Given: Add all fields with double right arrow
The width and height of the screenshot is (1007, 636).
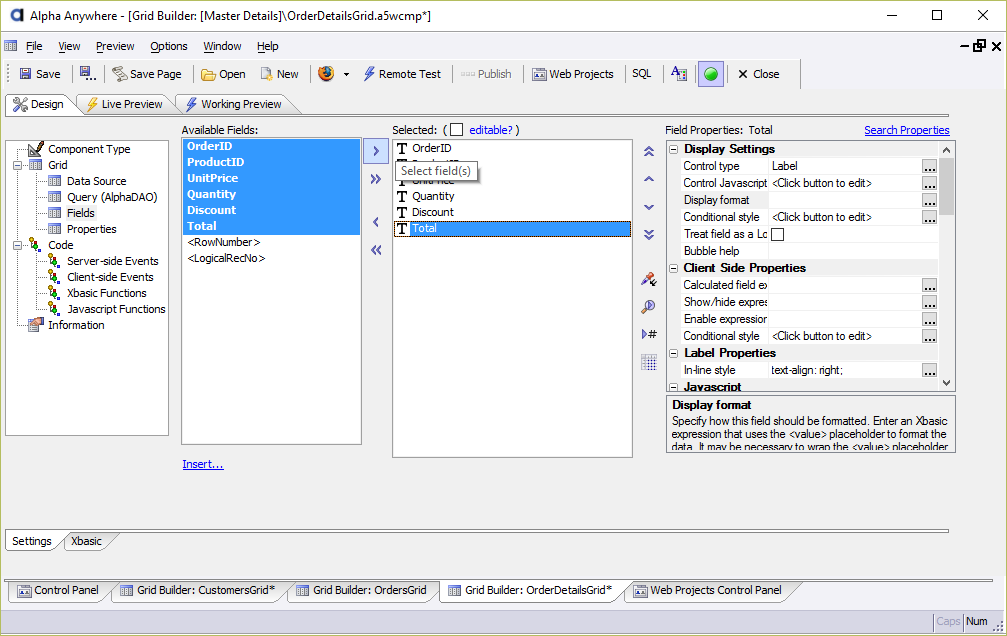Looking at the screenshot, I should click(376, 179).
